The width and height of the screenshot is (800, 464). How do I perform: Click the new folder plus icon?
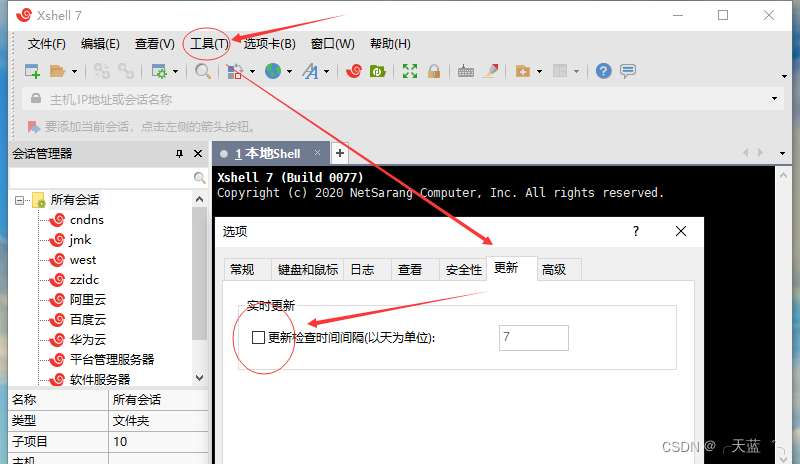click(x=523, y=71)
